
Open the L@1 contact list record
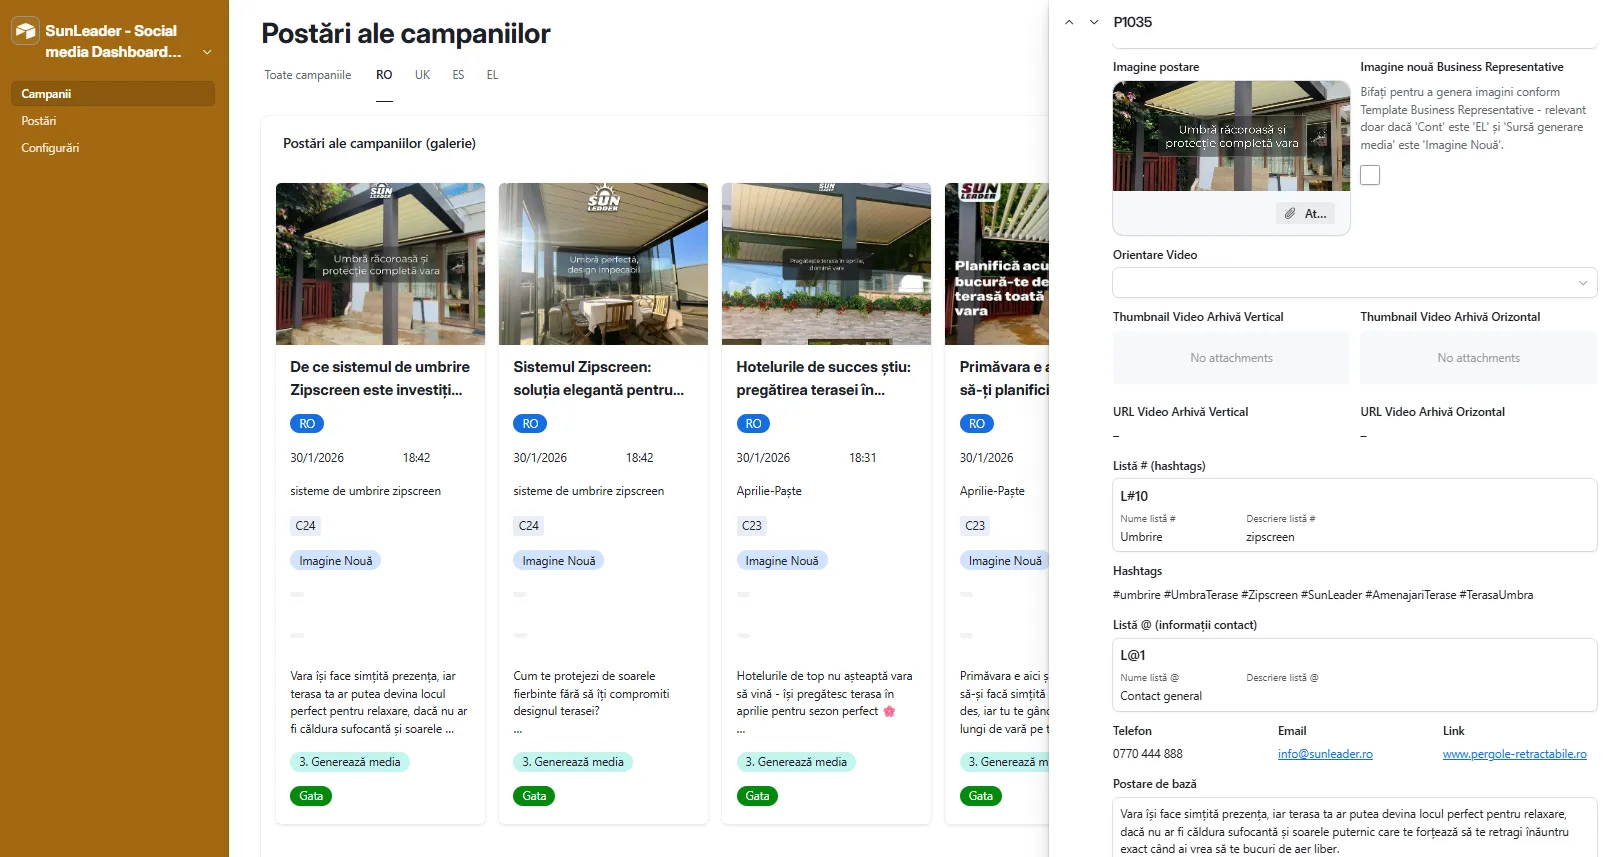coord(1355,675)
